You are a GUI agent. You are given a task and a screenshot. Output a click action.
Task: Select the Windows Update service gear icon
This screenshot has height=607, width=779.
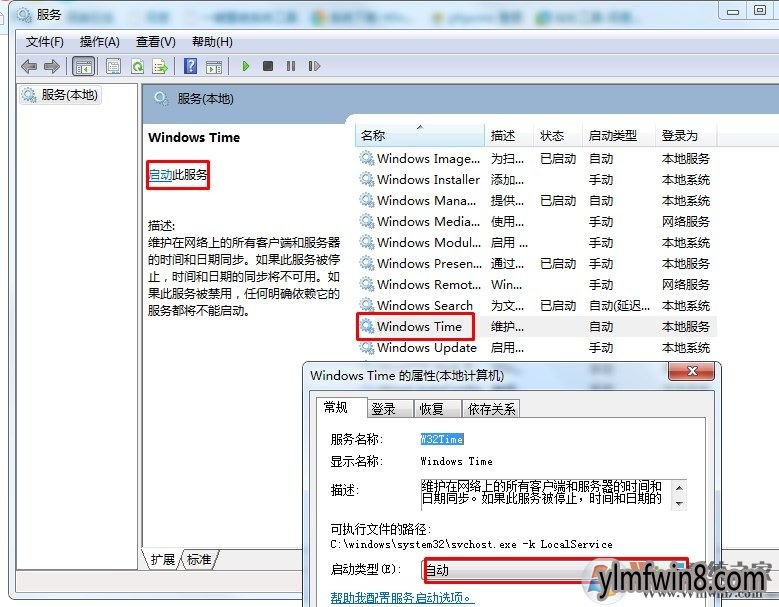(367, 347)
